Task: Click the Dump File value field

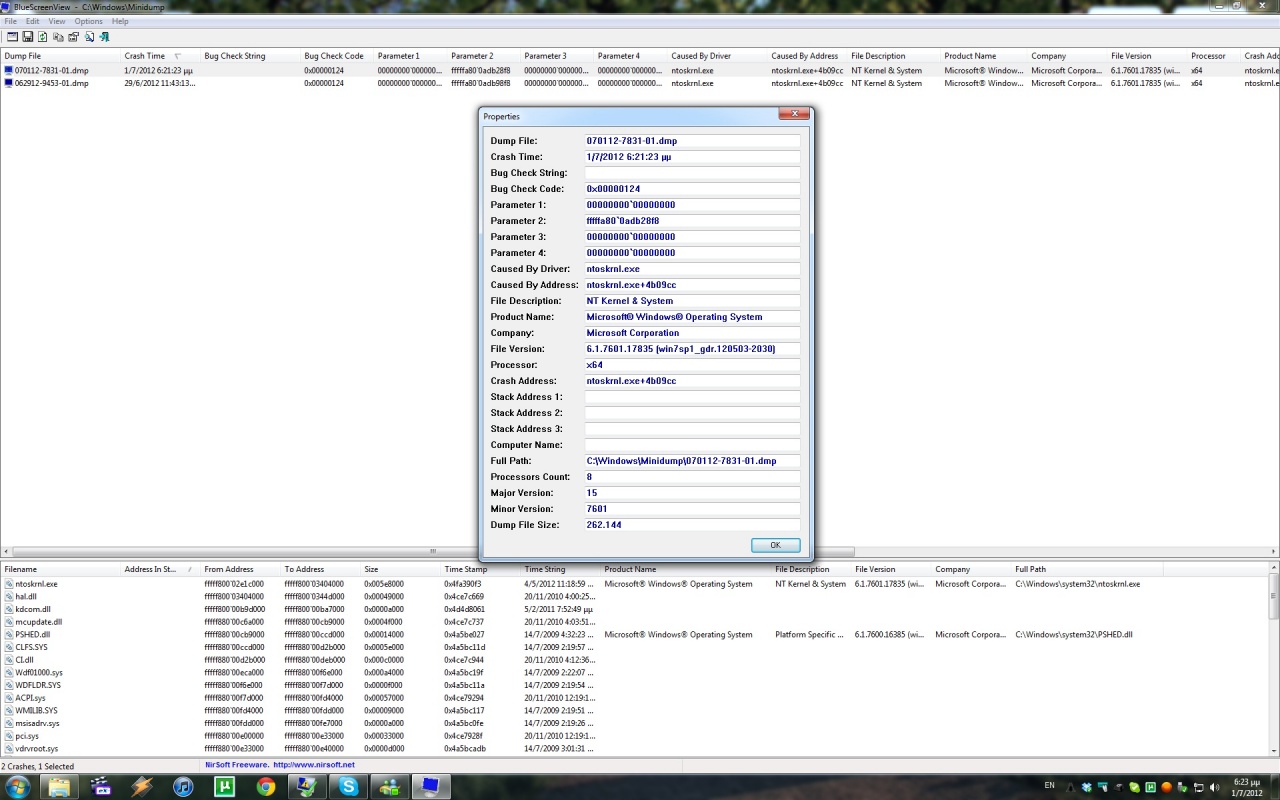Action: (692, 141)
